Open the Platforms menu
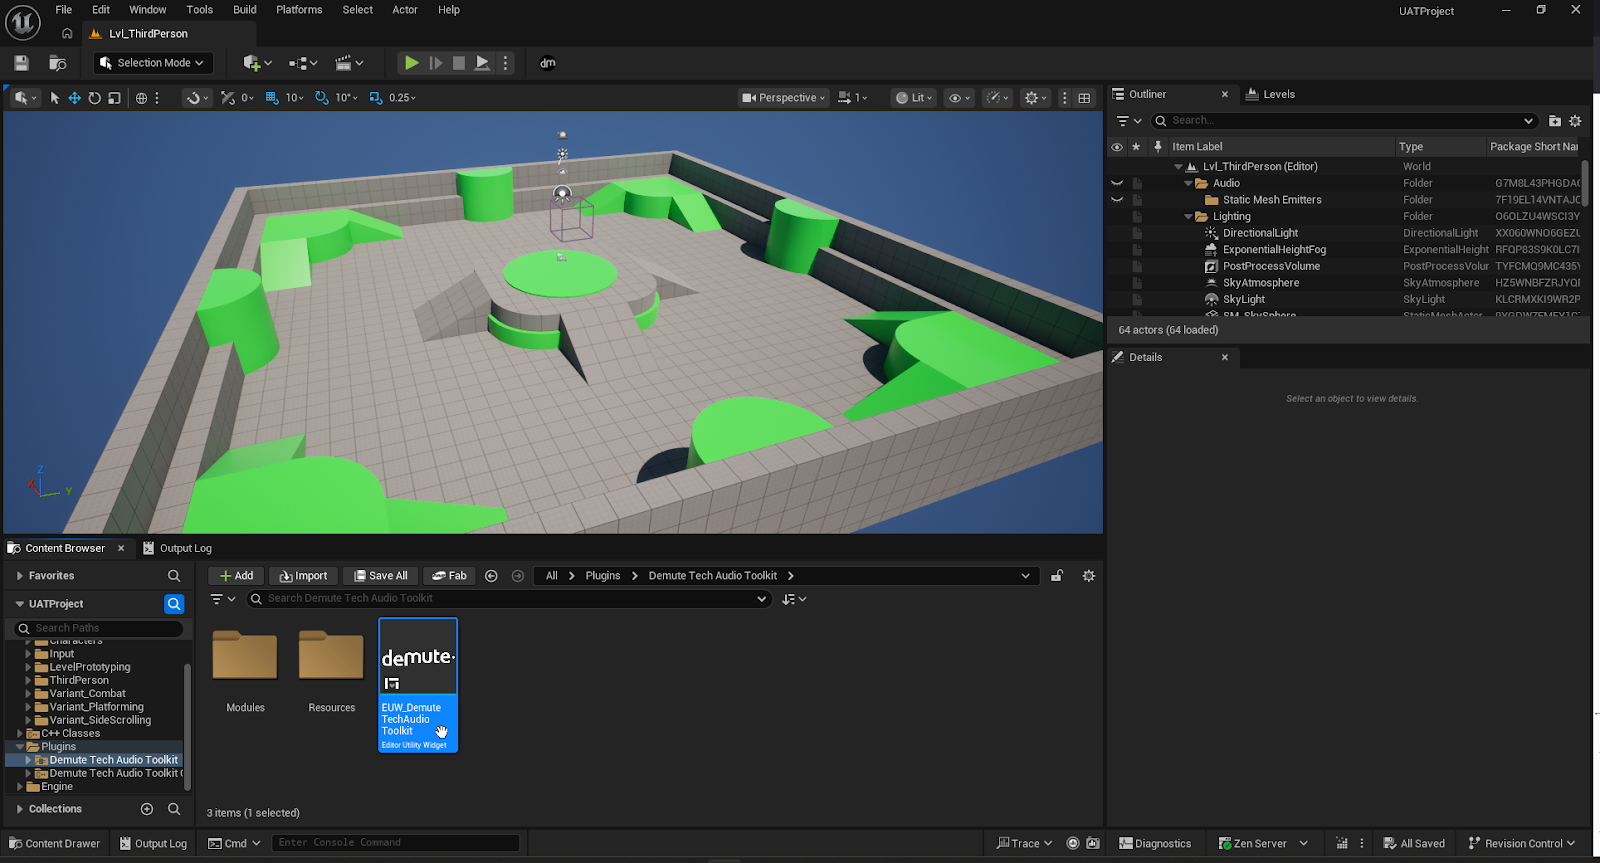This screenshot has height=863, width=1600. click(x=299, y=10)
